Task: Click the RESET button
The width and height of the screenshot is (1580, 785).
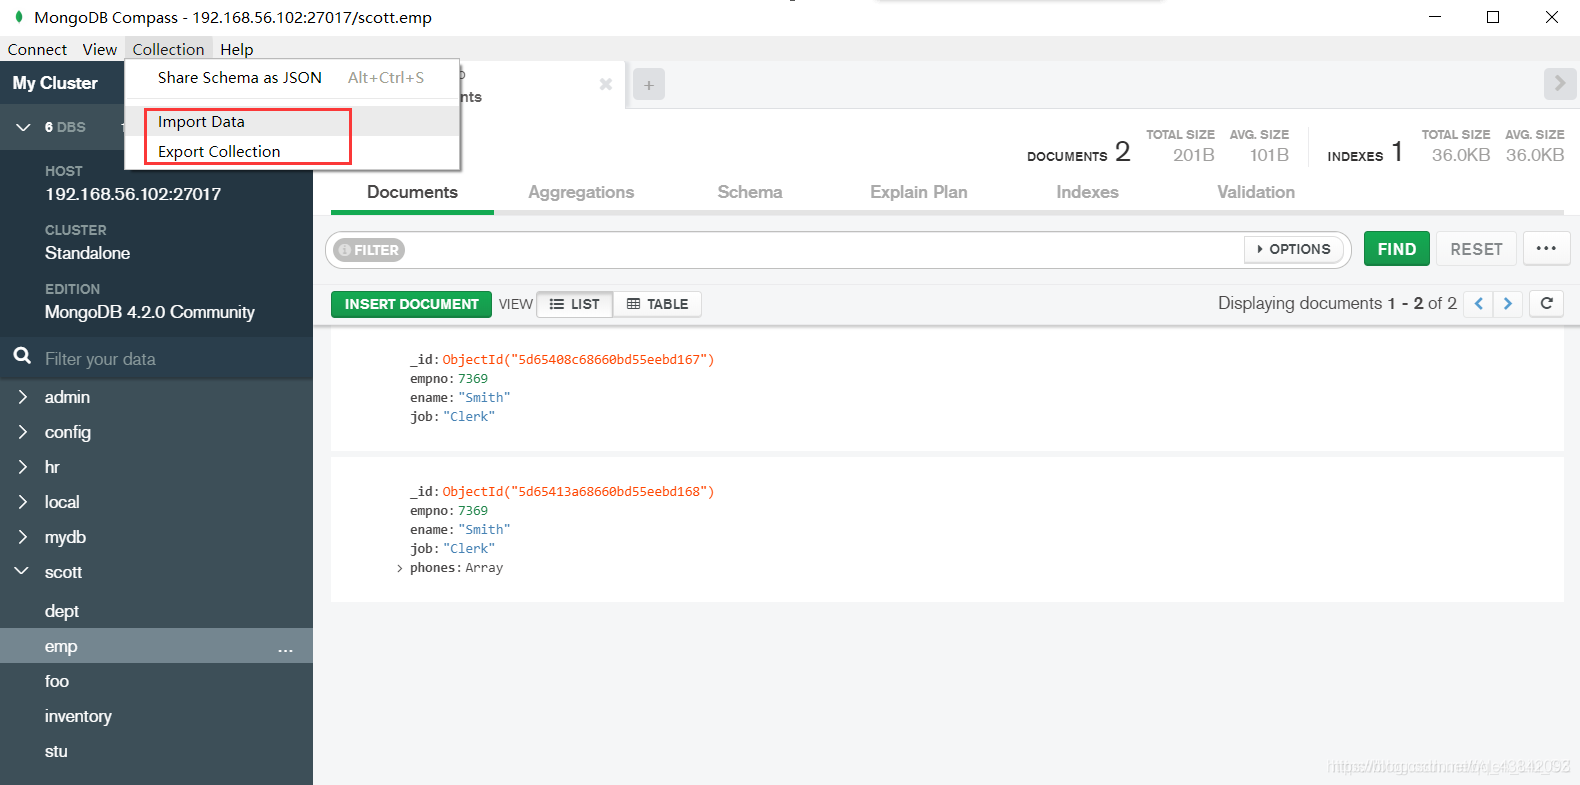Action: pyautogui.click(x=1476, y=249)
